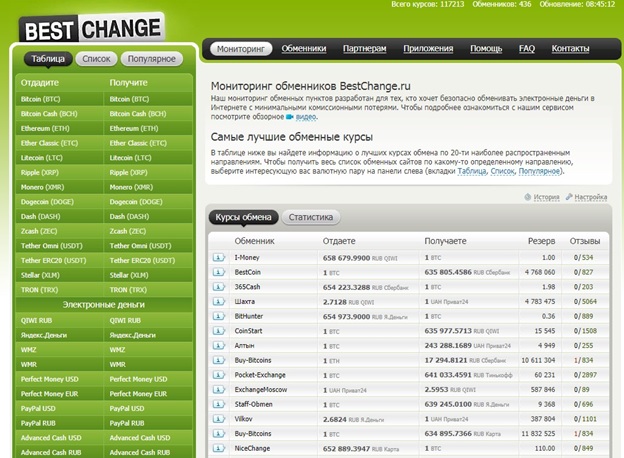Open info icon beside ExchangeMoscow

pyautogui.click(x=218, y=390)
